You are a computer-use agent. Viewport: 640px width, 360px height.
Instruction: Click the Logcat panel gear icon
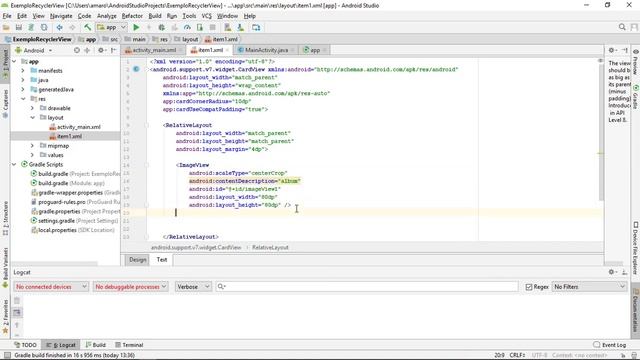[x=611, y=272]
